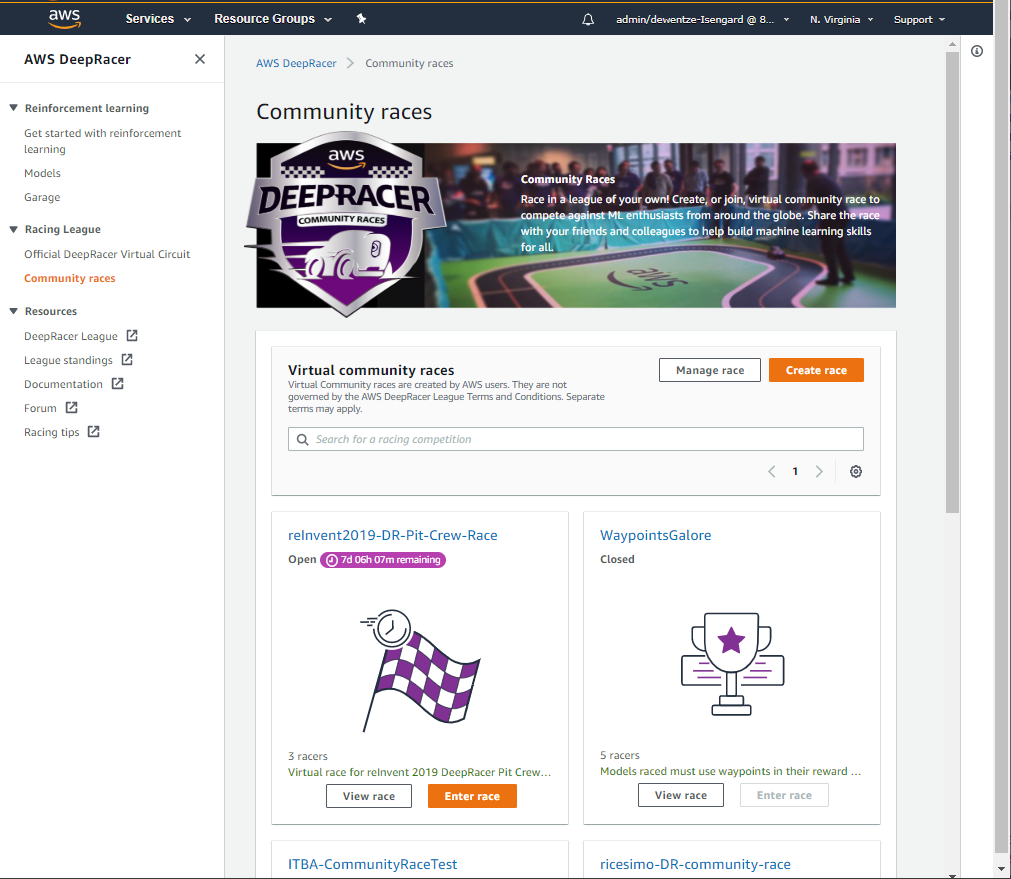
Task: Open the notifications bell icon
Action: tap(588, 19)
